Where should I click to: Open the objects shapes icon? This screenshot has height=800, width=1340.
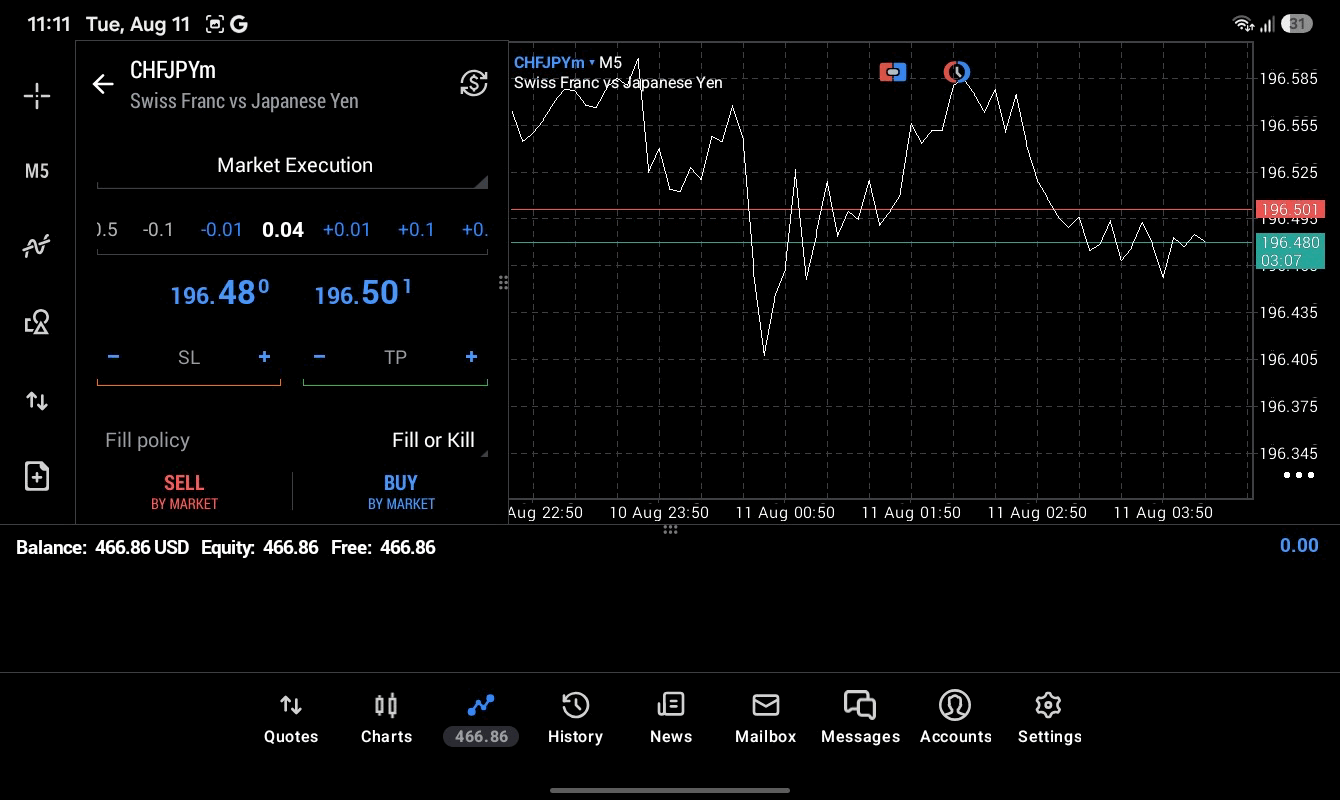(x=37, y=322)
